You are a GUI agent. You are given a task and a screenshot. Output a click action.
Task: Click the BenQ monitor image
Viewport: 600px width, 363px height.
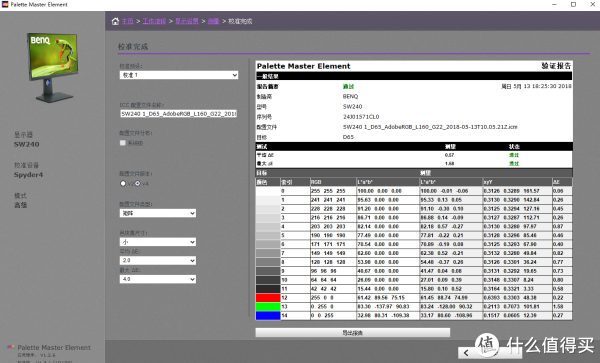pos(53,67)
